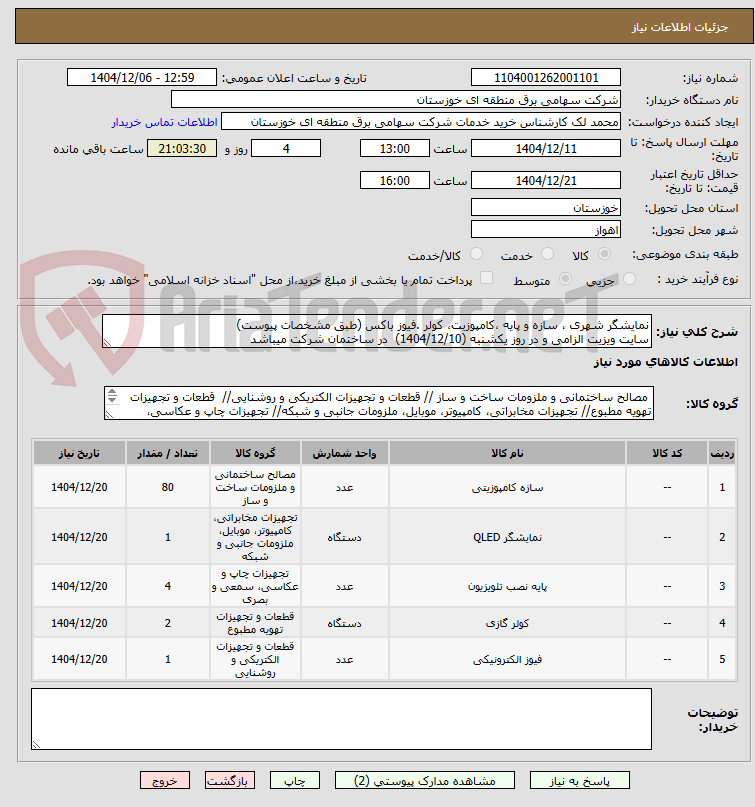
Task: Click the remaining time field 21:03:30
Action: click(182, 149)
